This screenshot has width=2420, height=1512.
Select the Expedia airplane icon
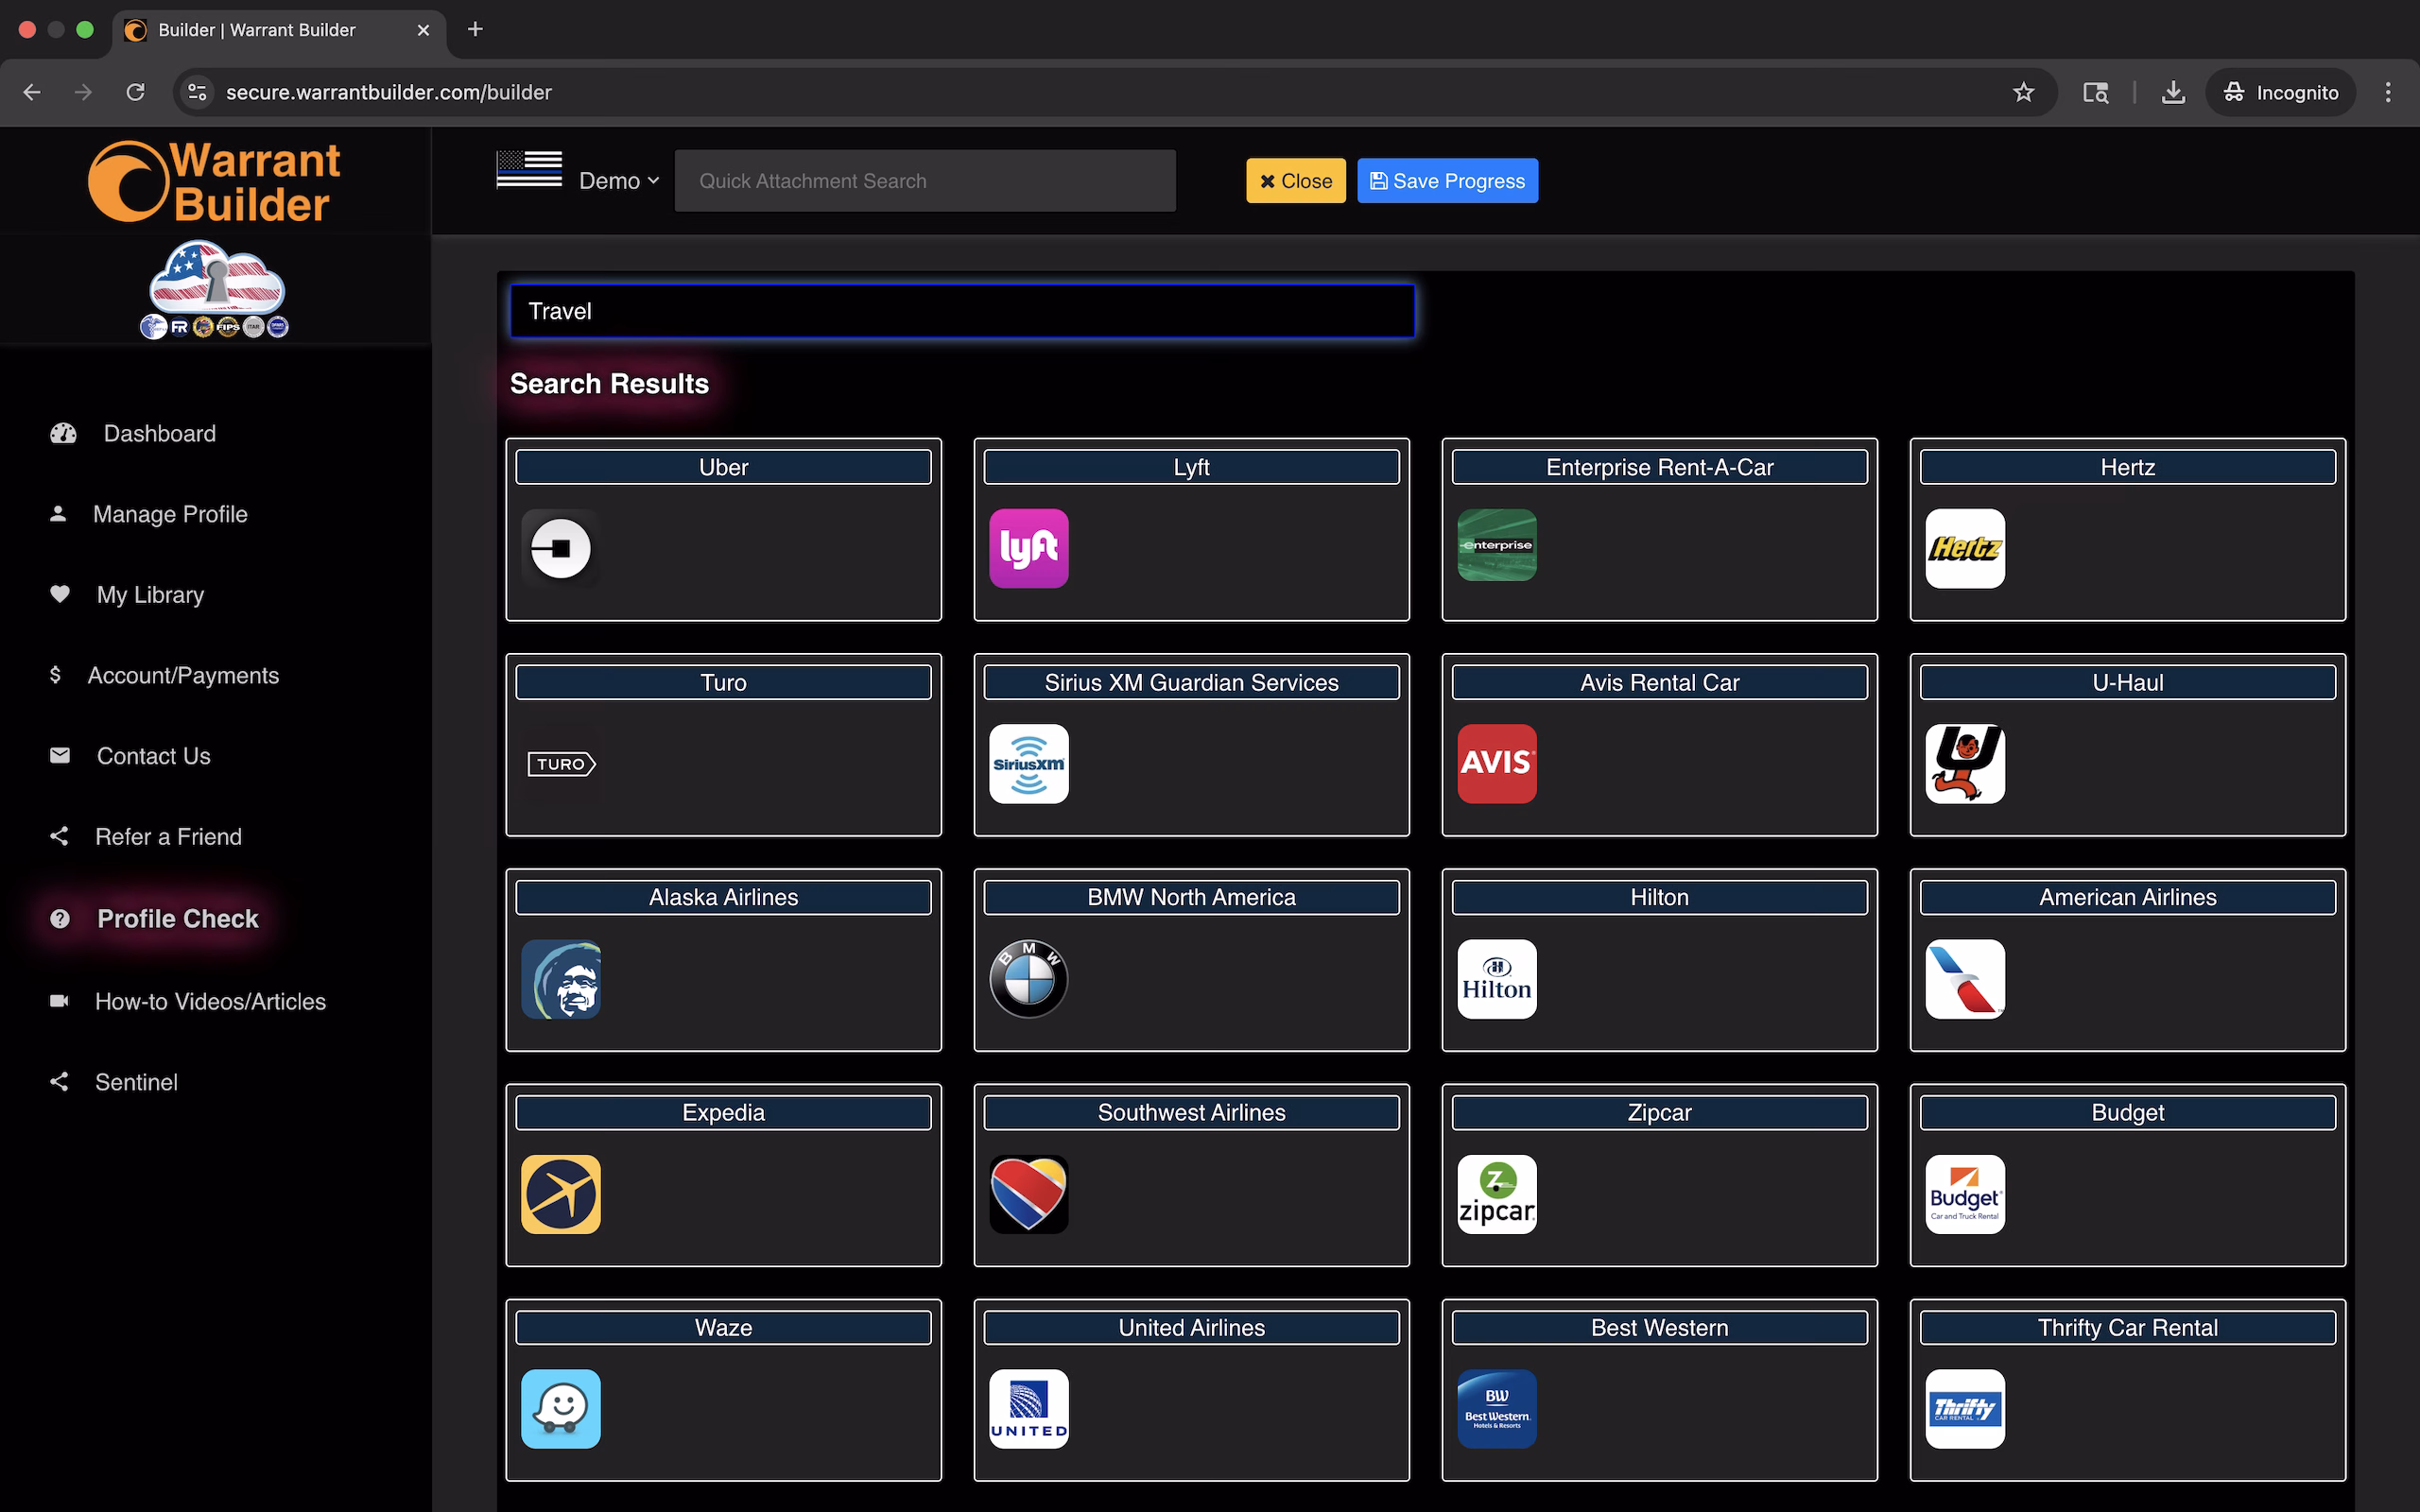[x=560, y=1193]
